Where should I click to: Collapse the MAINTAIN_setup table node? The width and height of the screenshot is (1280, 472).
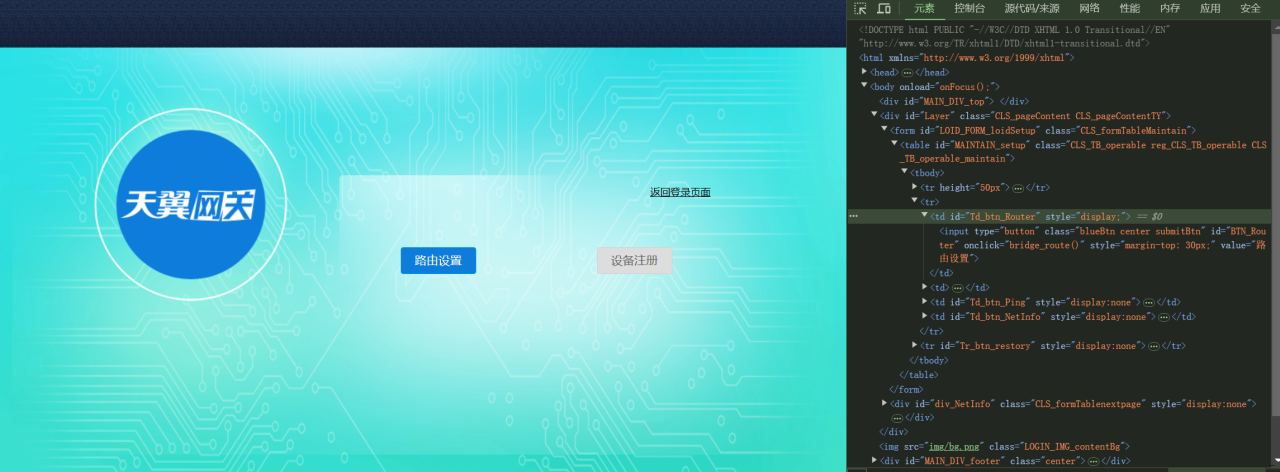[x=895, y=145]
